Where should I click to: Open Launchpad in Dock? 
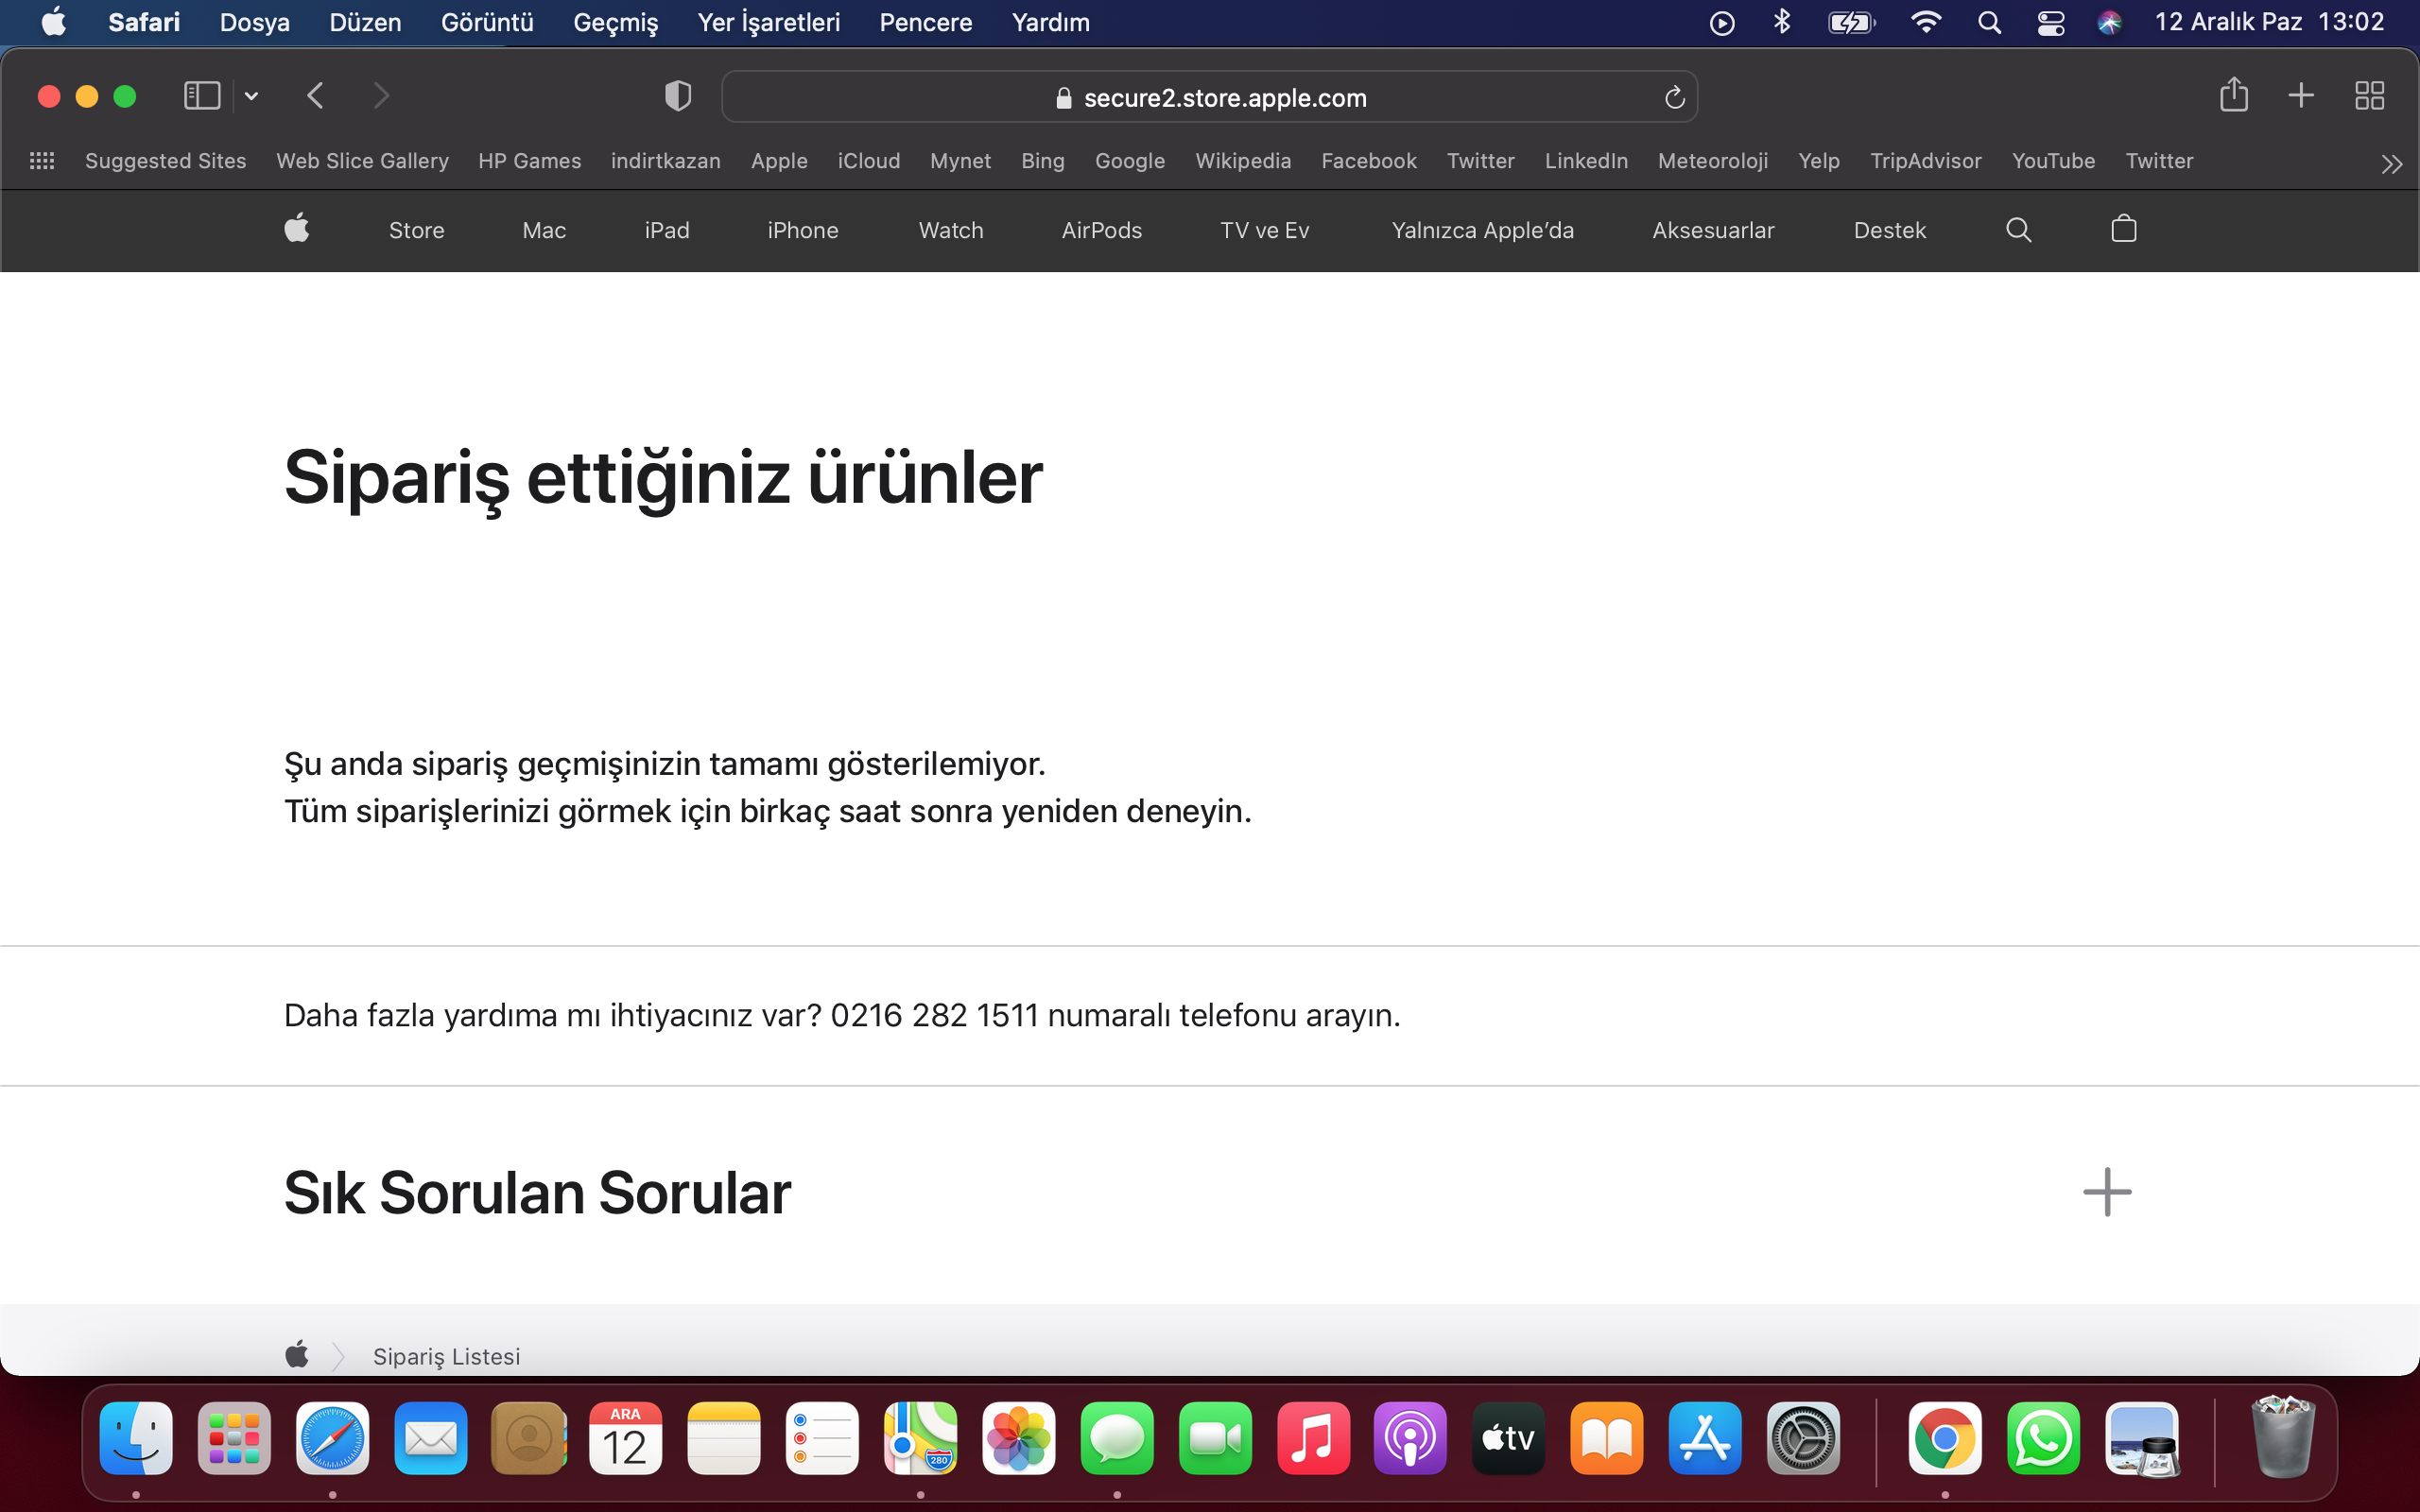[234, 1439]
